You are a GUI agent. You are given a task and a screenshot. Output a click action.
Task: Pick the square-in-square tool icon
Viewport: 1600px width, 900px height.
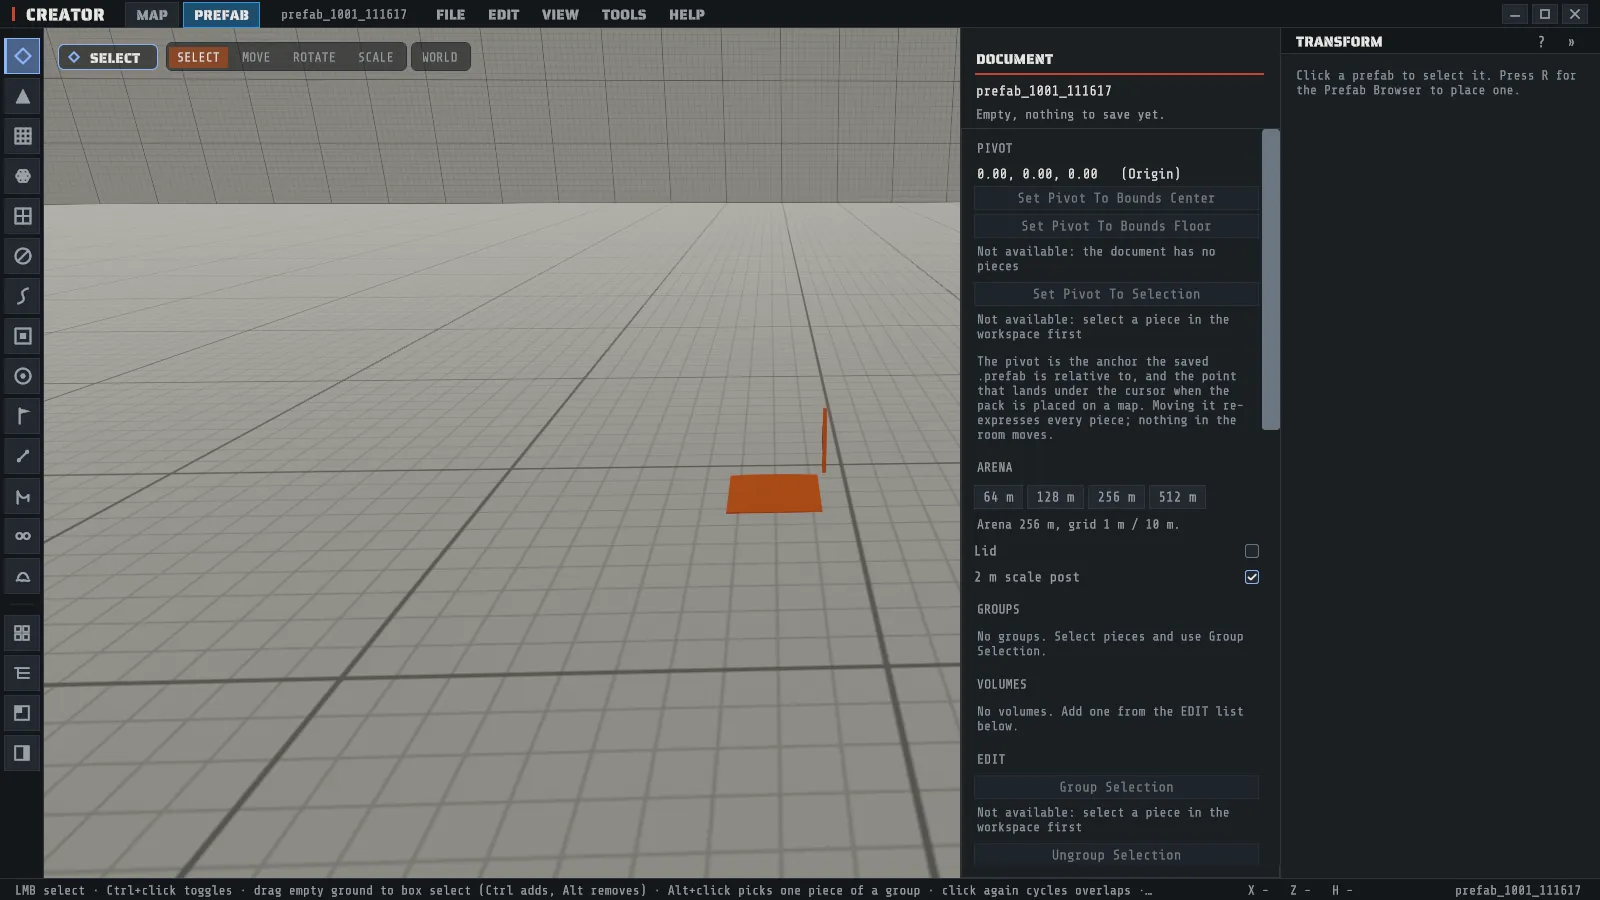22,336
